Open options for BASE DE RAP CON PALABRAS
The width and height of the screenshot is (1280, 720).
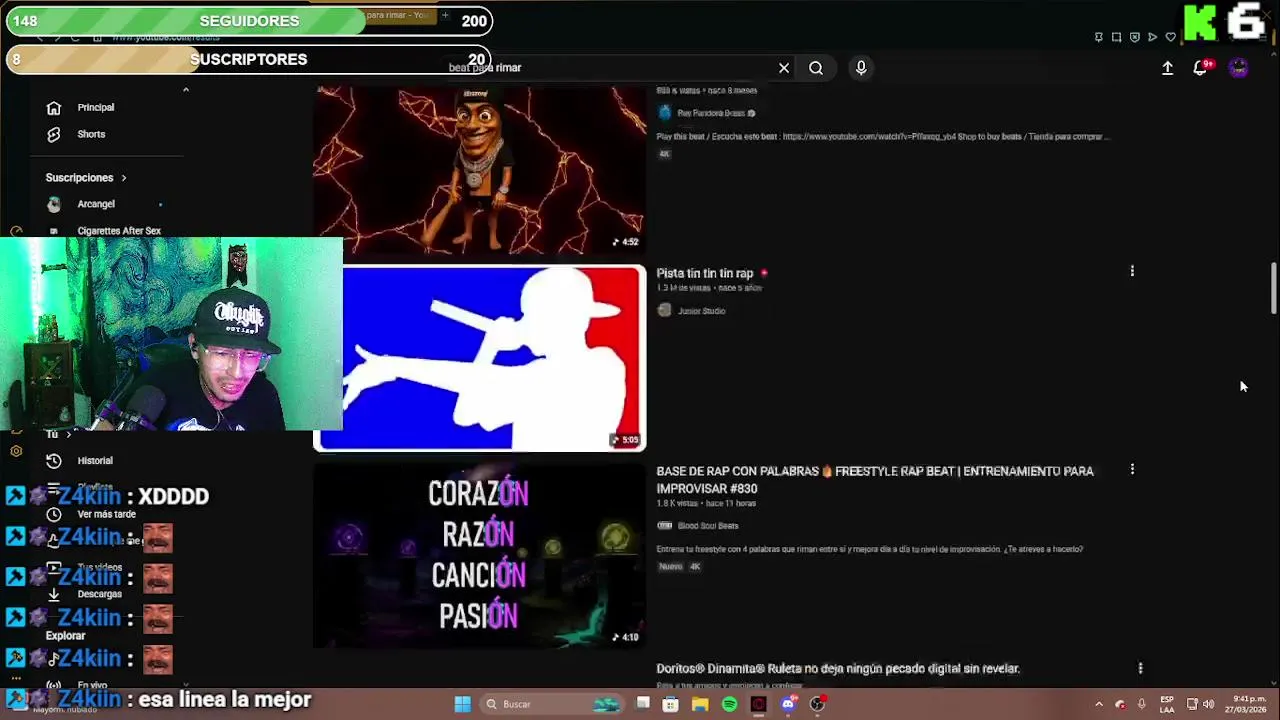(1132, 469)
